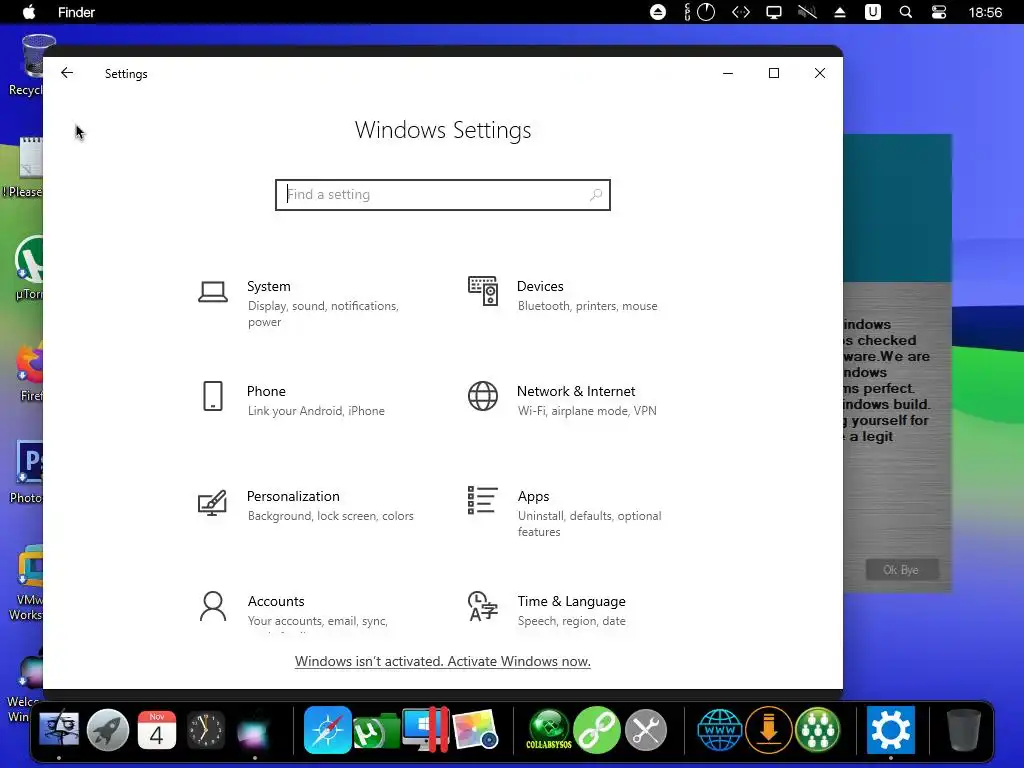Click the 18:56 clock in menu bar
Image resolution: width=1024 pixels, height=768 pixels.
[x=985, y=12]
